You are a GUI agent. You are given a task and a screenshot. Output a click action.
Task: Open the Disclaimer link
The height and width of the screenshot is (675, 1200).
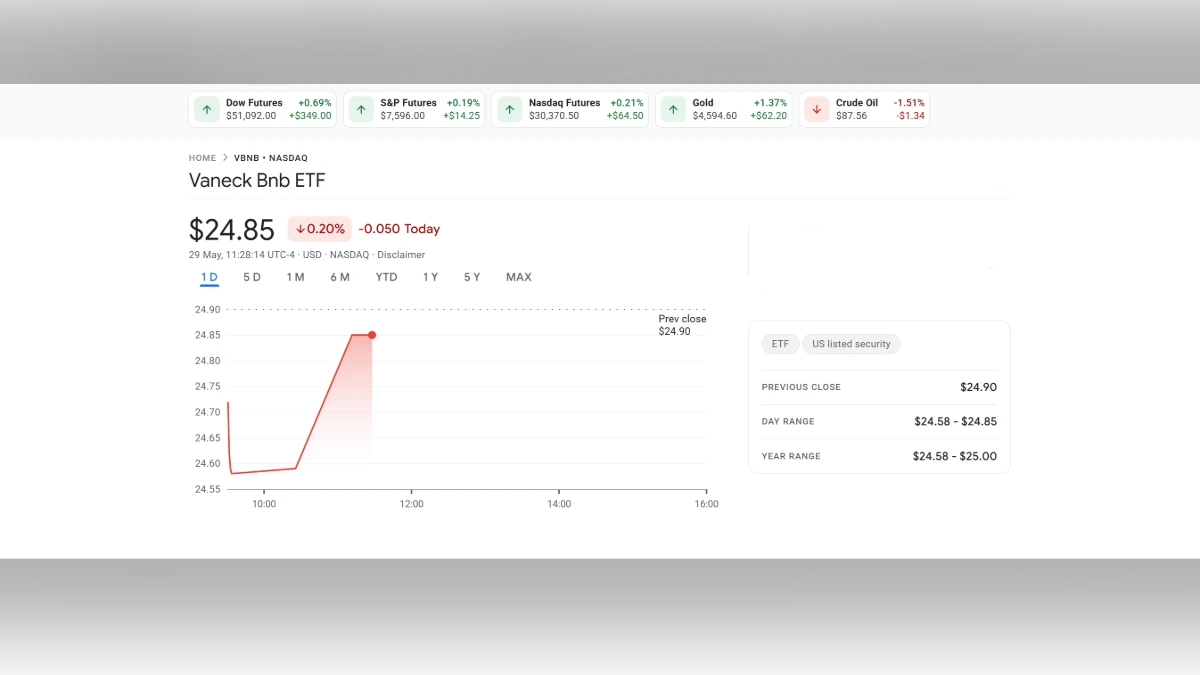point(401,255)
